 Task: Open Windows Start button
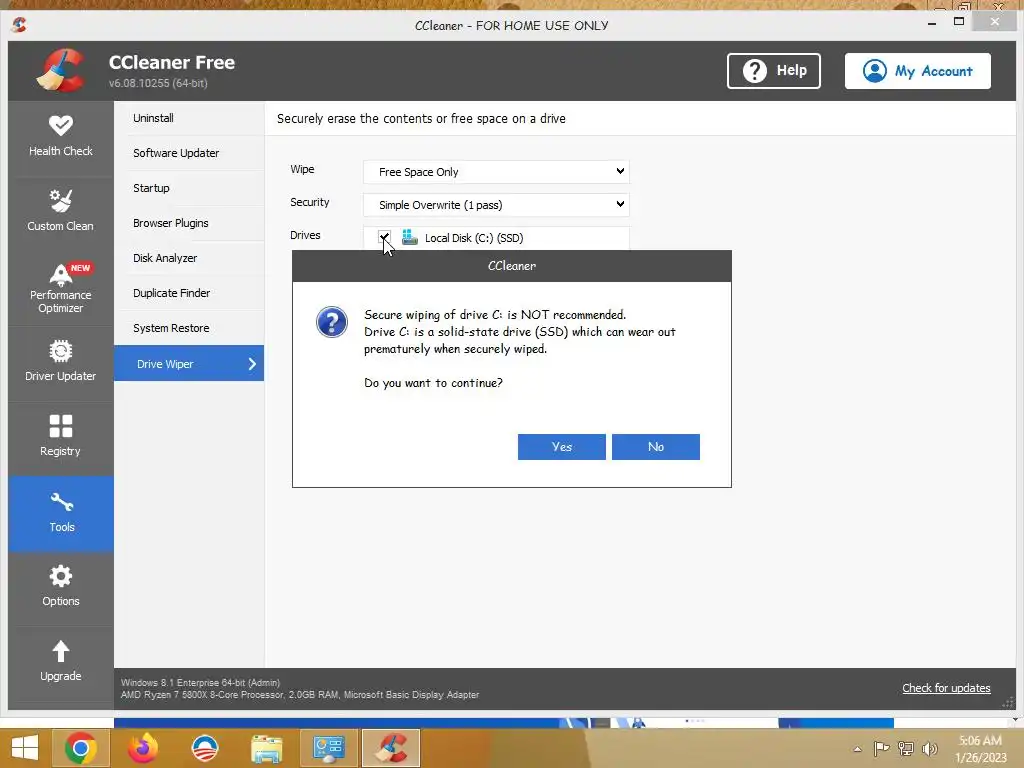[25, 748]
